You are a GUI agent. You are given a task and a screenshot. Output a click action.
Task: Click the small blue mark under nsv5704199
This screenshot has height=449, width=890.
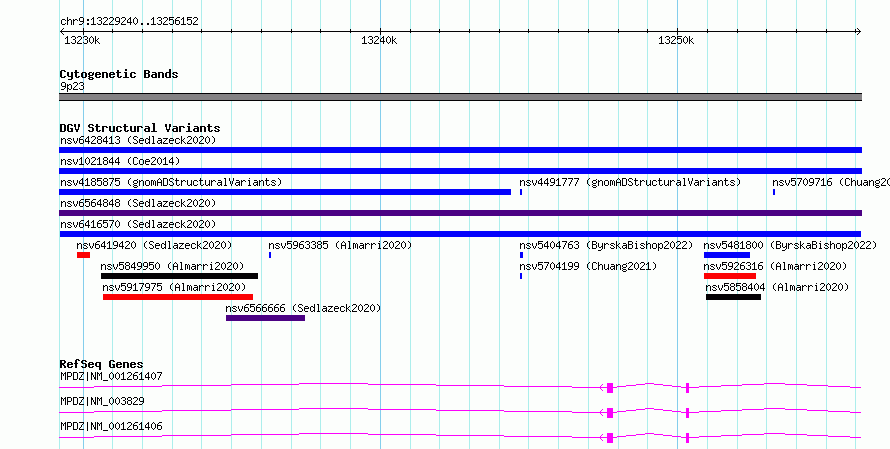[521, 276]
